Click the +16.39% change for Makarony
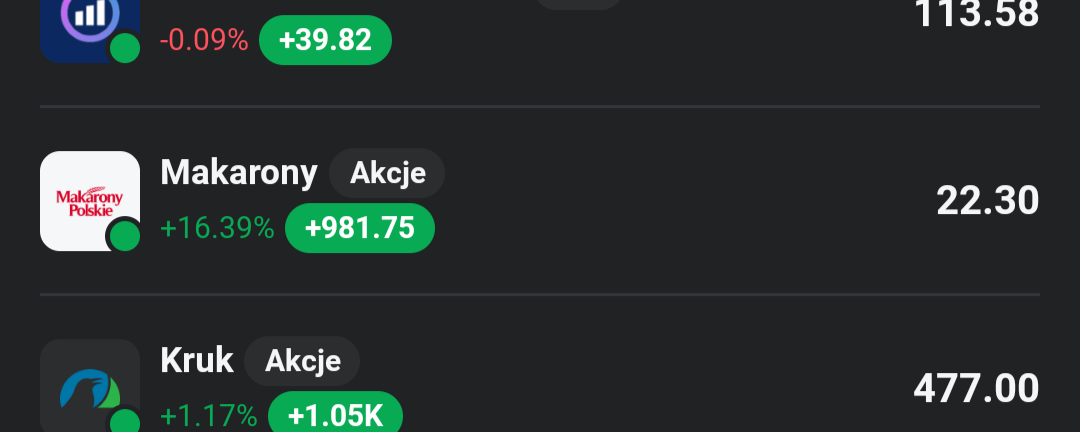 tap(217, 229)
